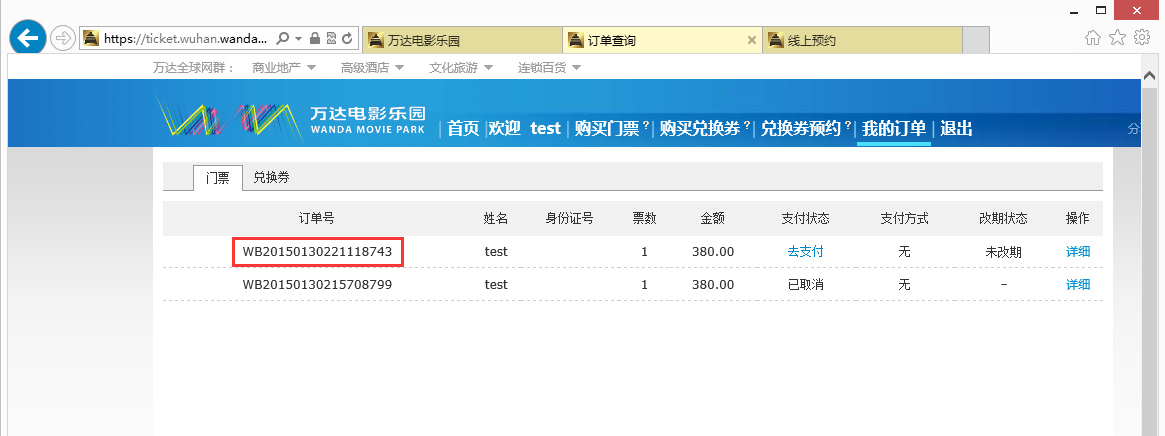Viewport: 1165px width, 436px height.
Task: Switch to the 万达电影乐园 browser tab
Action: [x=461, y=40]
